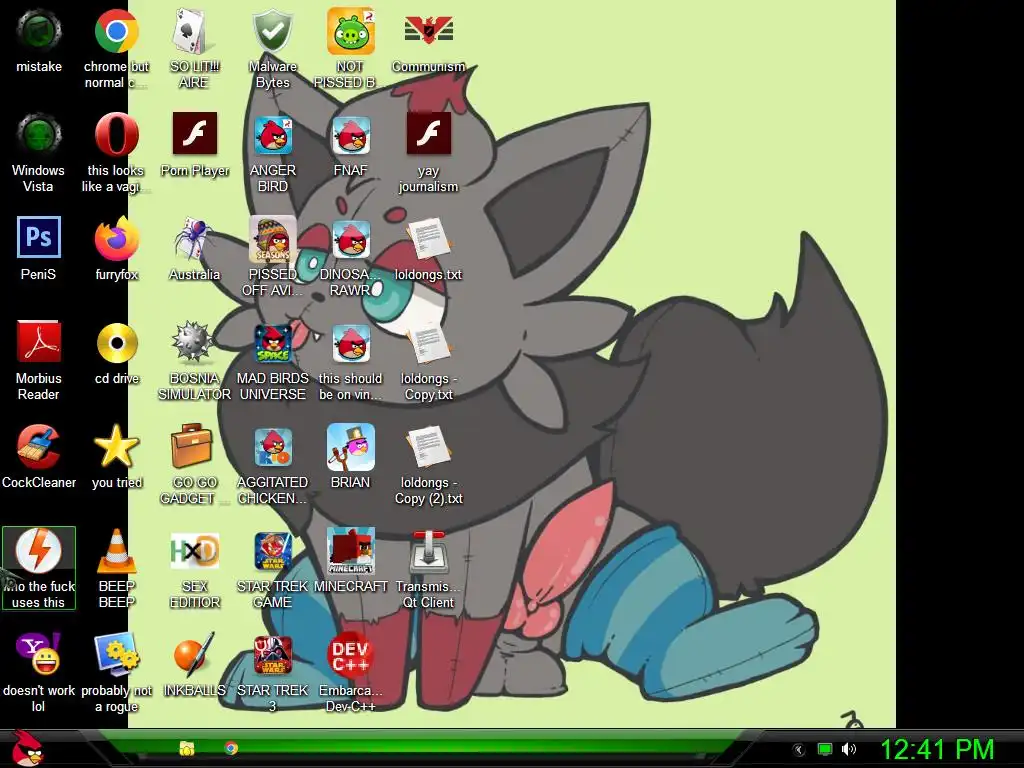Screen dimensions: 1024x768
Task: Open Flash icon labeled 'yay journalism'
Action: (428, 134)
